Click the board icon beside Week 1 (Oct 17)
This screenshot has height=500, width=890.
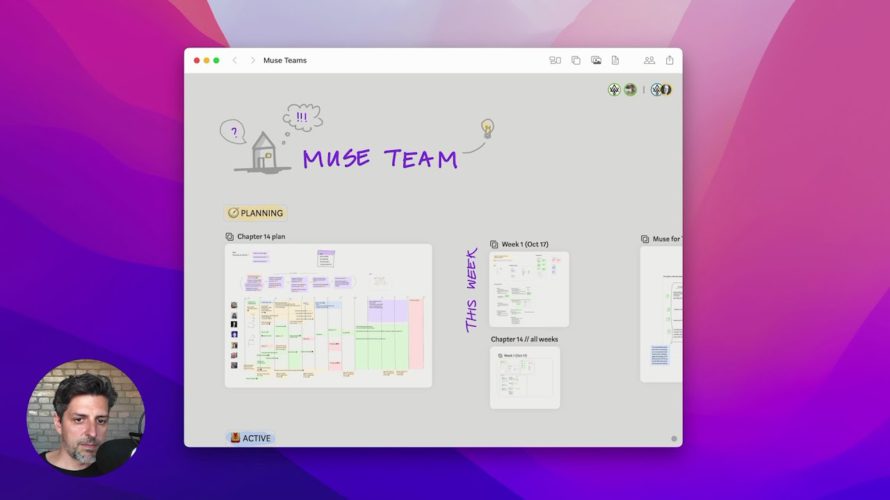pyautogui.click(x=494, y=245)
